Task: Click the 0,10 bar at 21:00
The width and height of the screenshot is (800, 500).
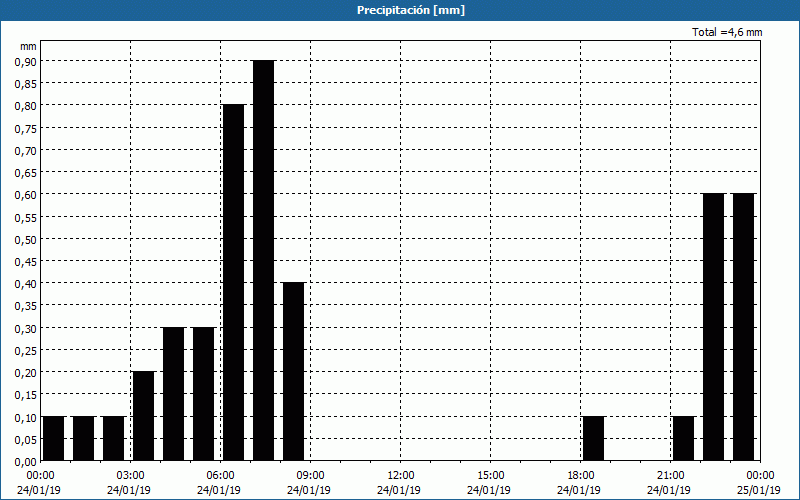Action: click(x=684, y=439)
